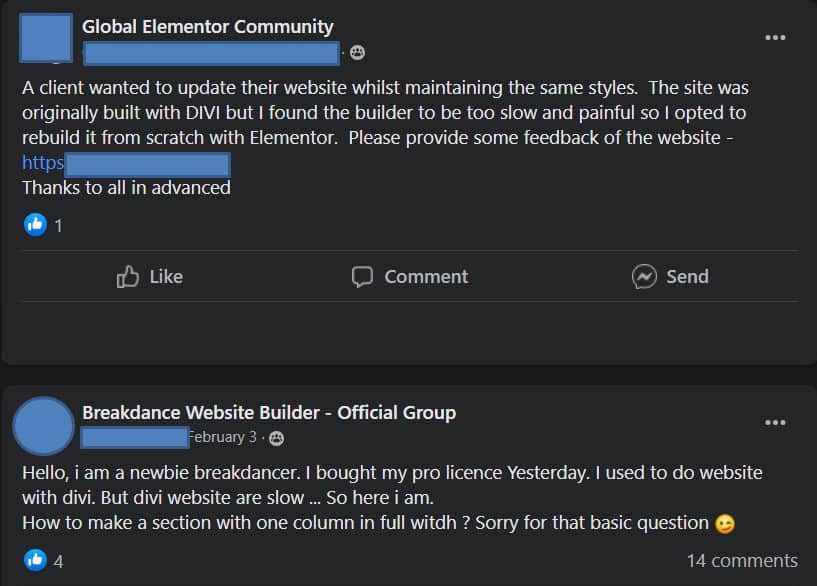
Task: Click the group audience icon on the Elementor post
Action: pos(357,53)
